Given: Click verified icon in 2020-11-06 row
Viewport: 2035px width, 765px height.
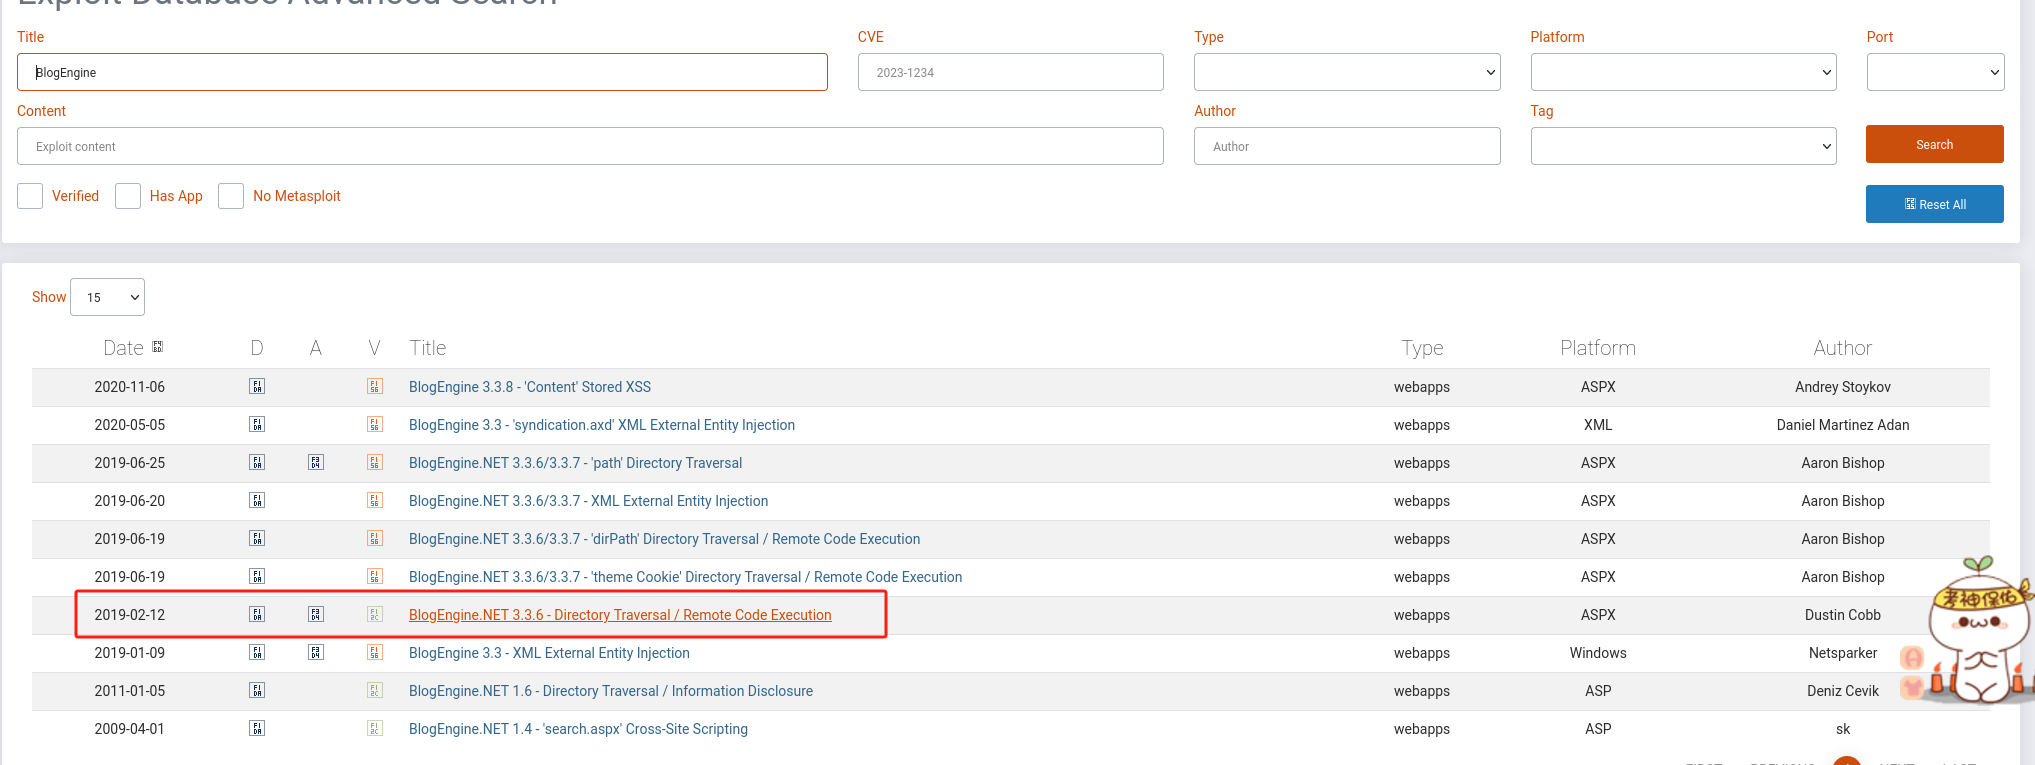Looking at the screenshot, I should tap(375, 387).
